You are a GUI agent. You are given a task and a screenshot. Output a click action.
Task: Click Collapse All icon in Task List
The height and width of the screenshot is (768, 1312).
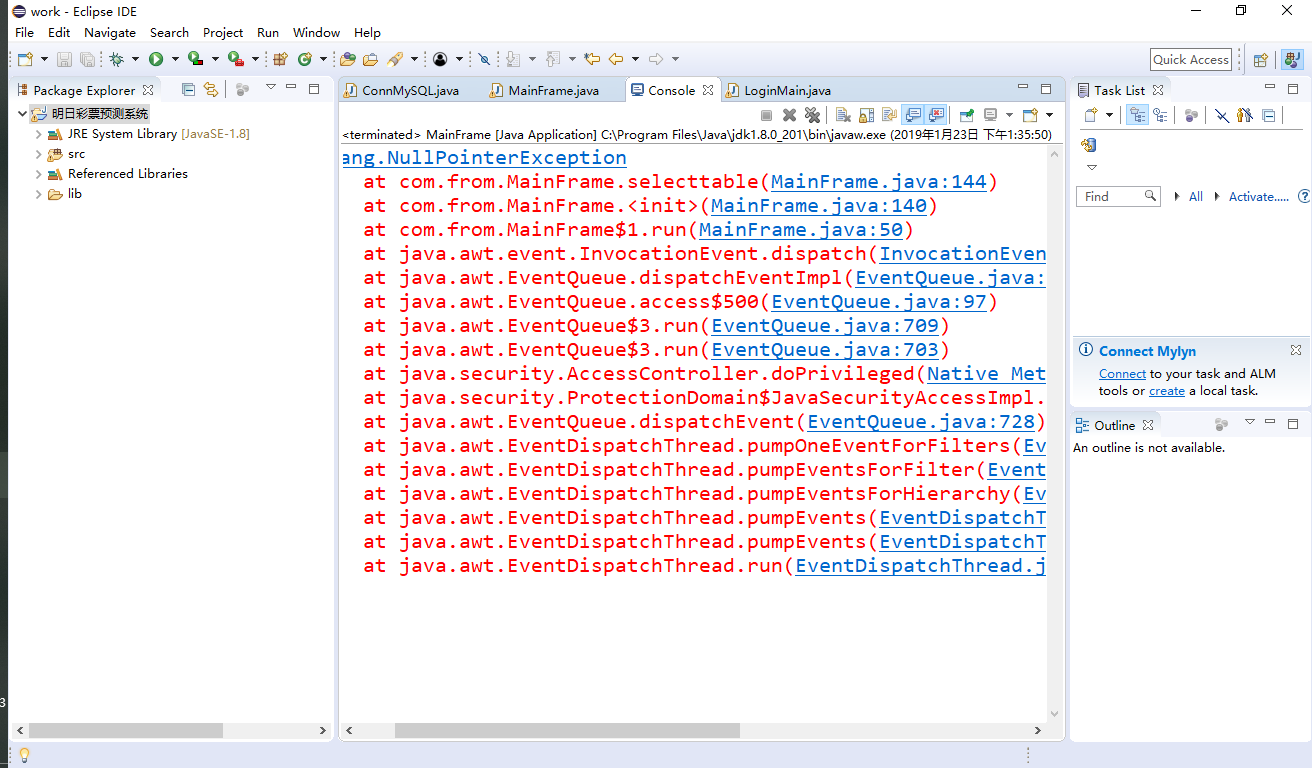pyautogui.click(x=1268, y=115)
